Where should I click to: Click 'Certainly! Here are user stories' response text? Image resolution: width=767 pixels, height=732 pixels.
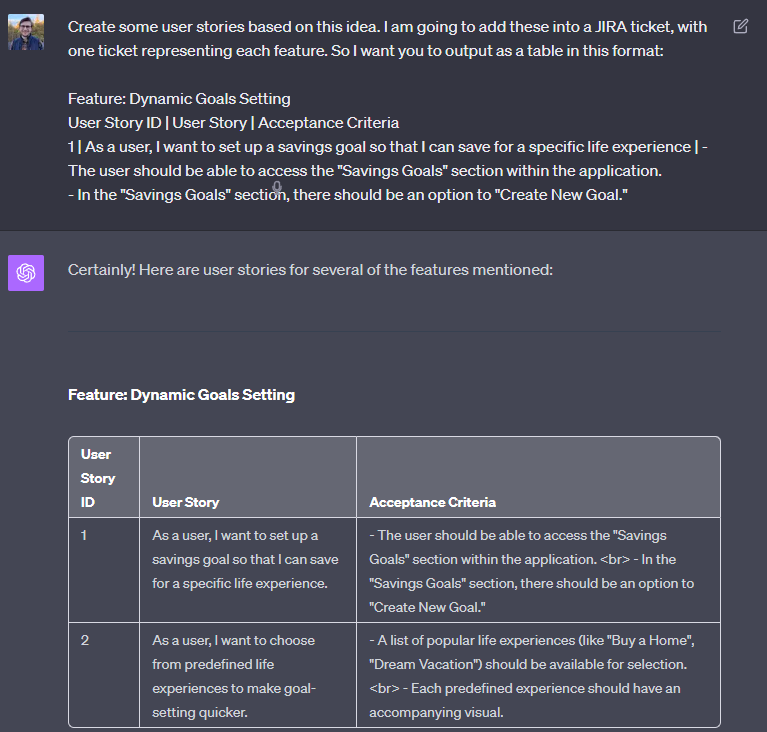click(x=310, y=270)
